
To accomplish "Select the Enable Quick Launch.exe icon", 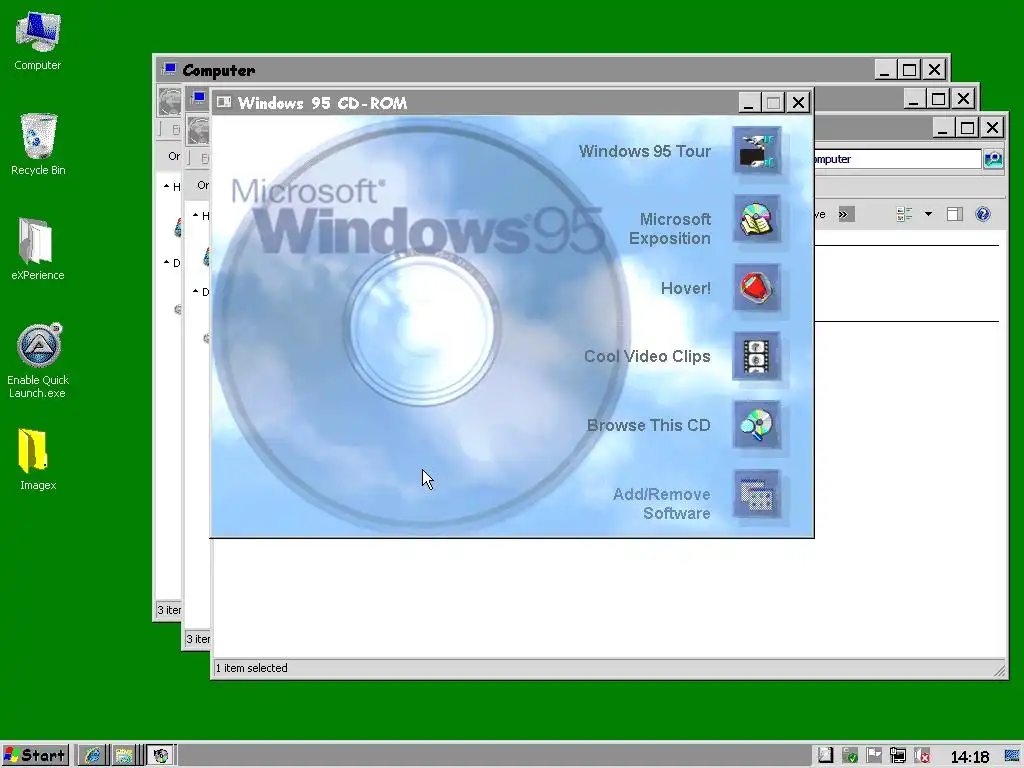I will click(x=38, y=360).
